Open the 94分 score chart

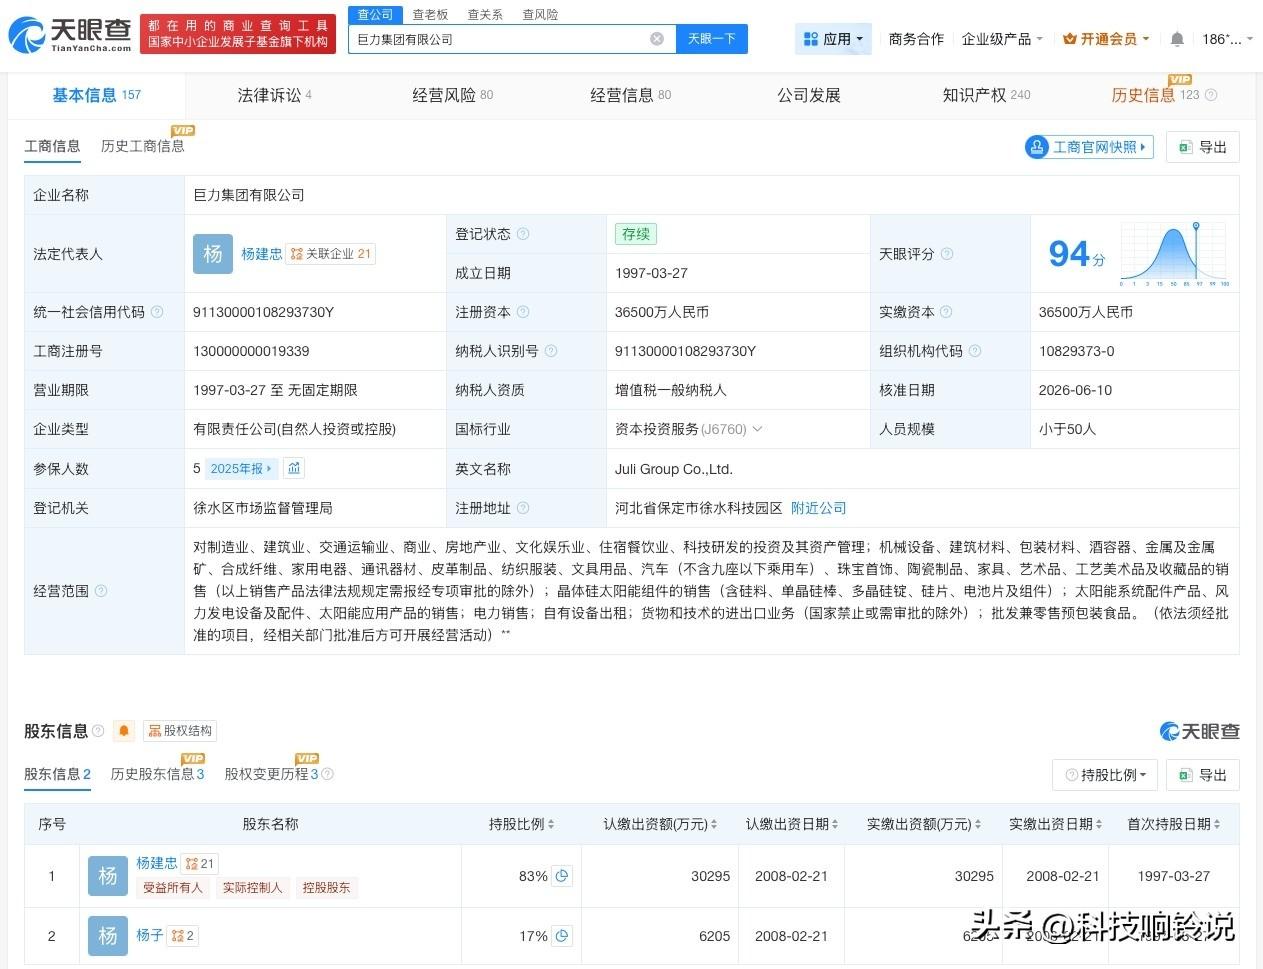click(1175, 254)
